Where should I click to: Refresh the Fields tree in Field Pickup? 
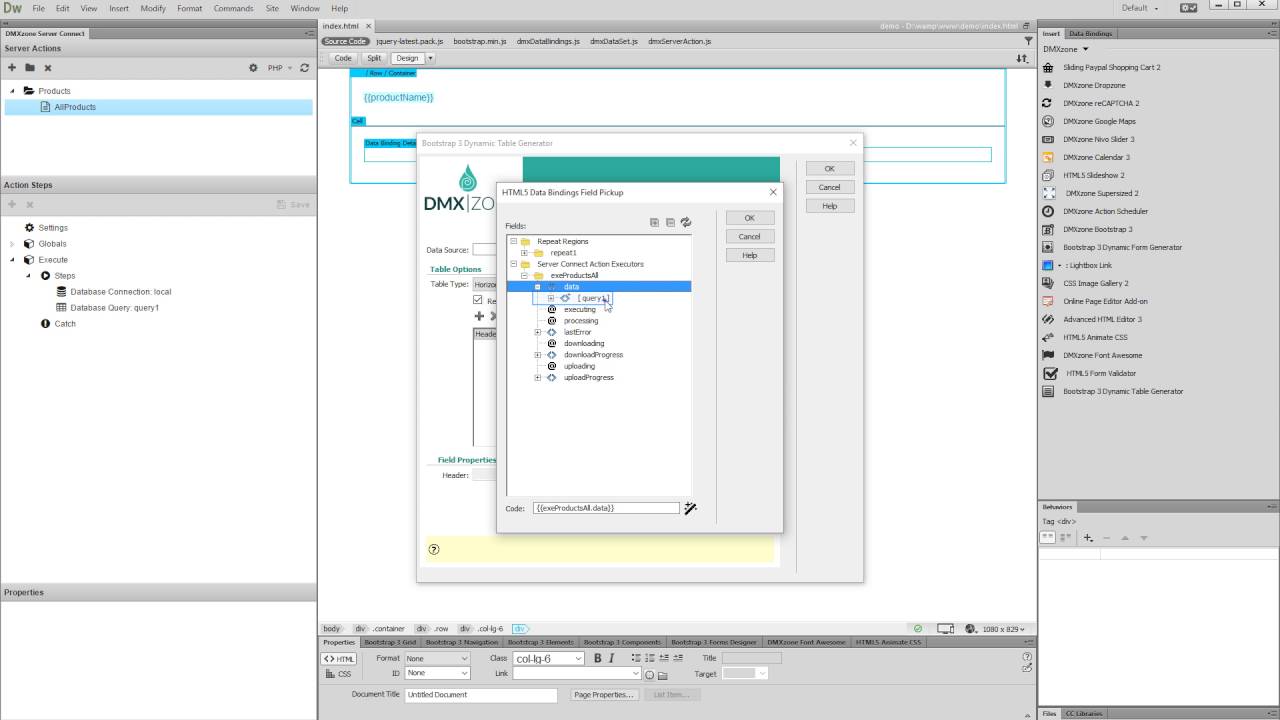click(686, 222)
